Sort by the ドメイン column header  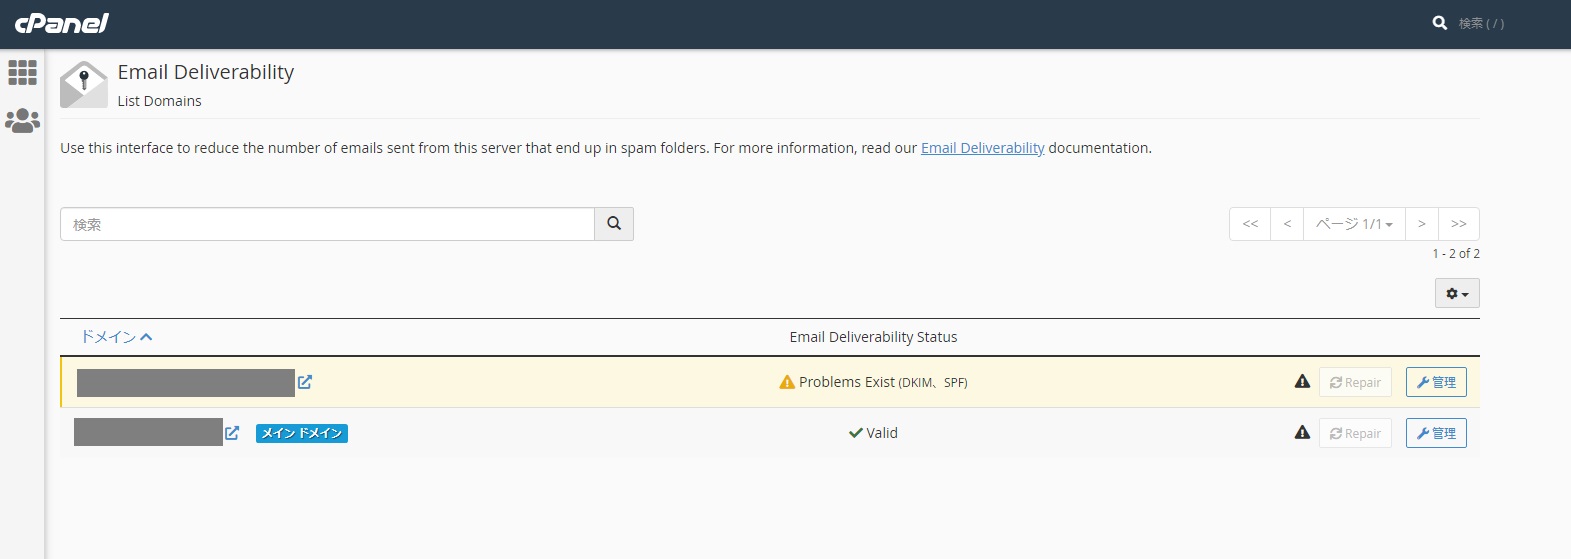click(x=116, y=337)
